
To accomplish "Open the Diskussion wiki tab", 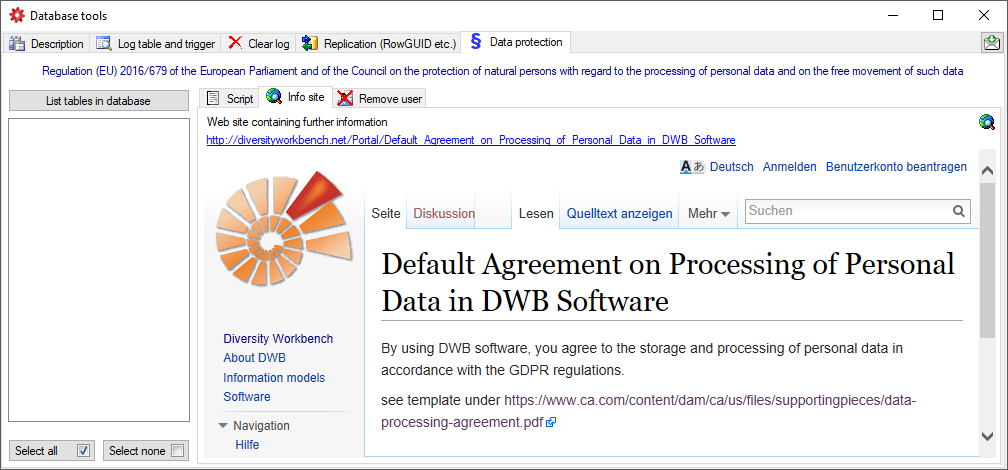I will click(444, 213).
